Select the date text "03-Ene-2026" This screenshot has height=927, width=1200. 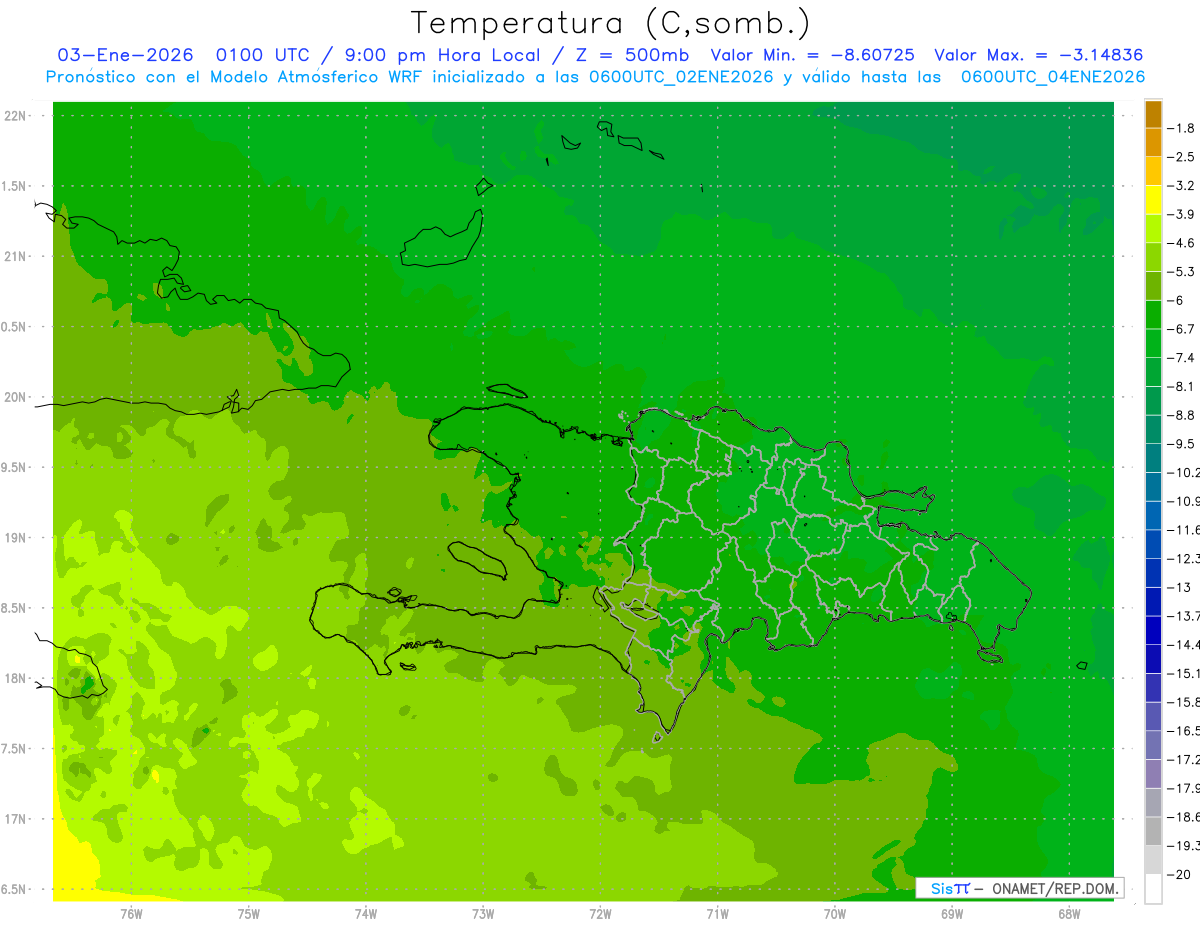tap(125, 56)
